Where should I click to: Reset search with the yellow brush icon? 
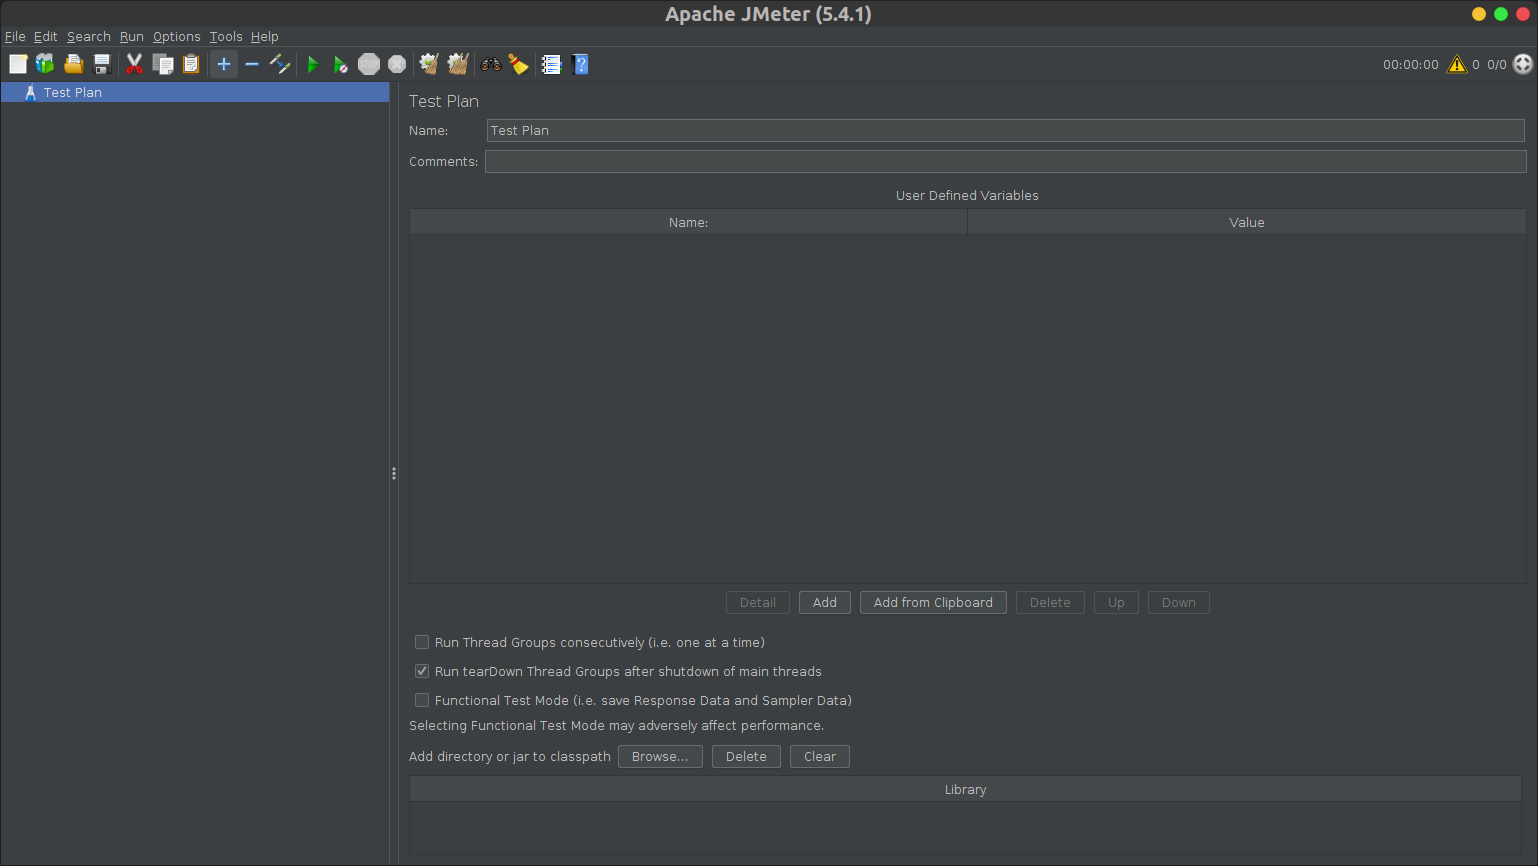tap(518, 64)
